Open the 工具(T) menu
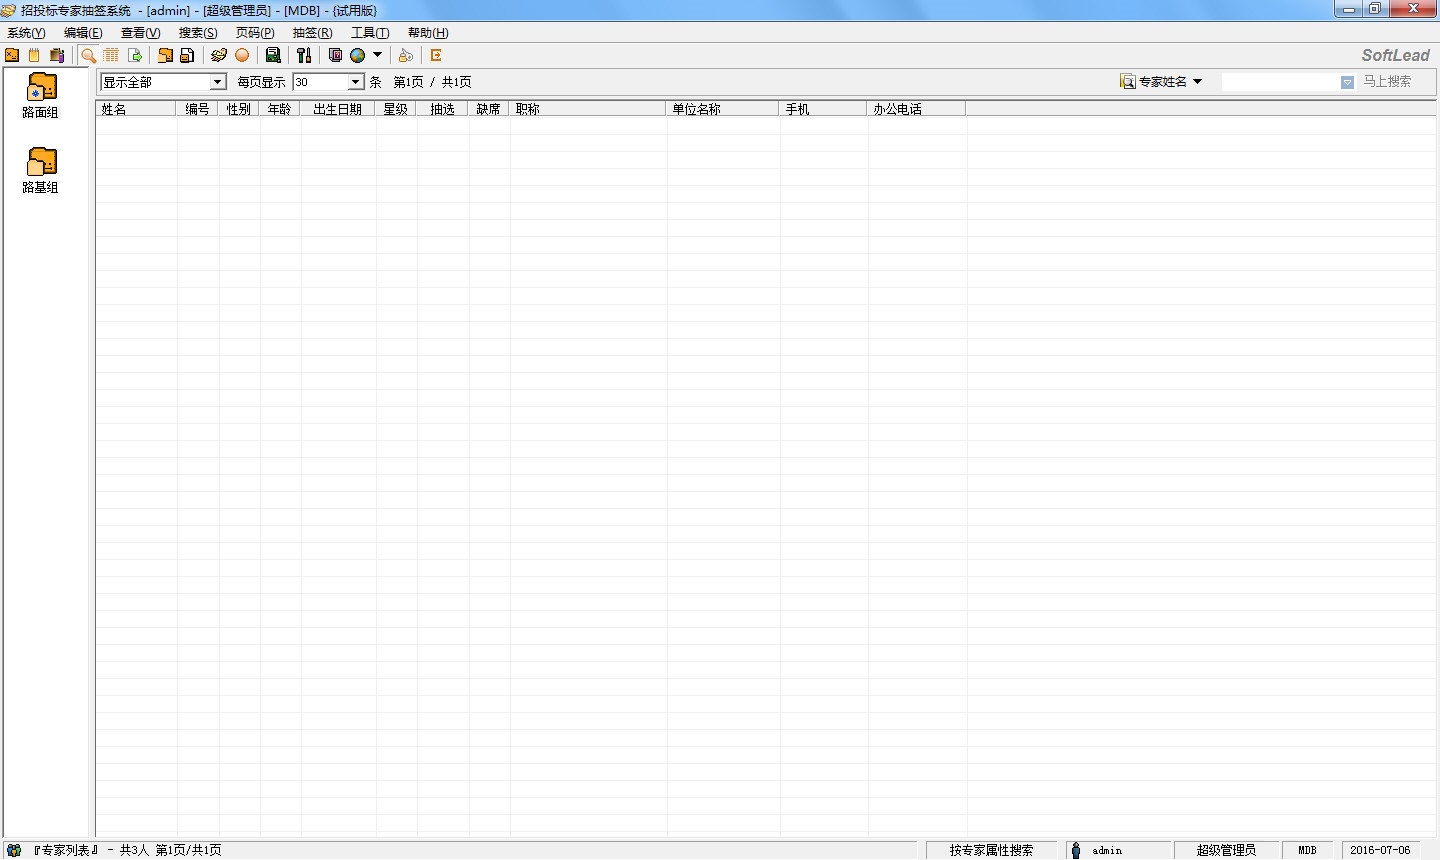 [x=370, y=33]
